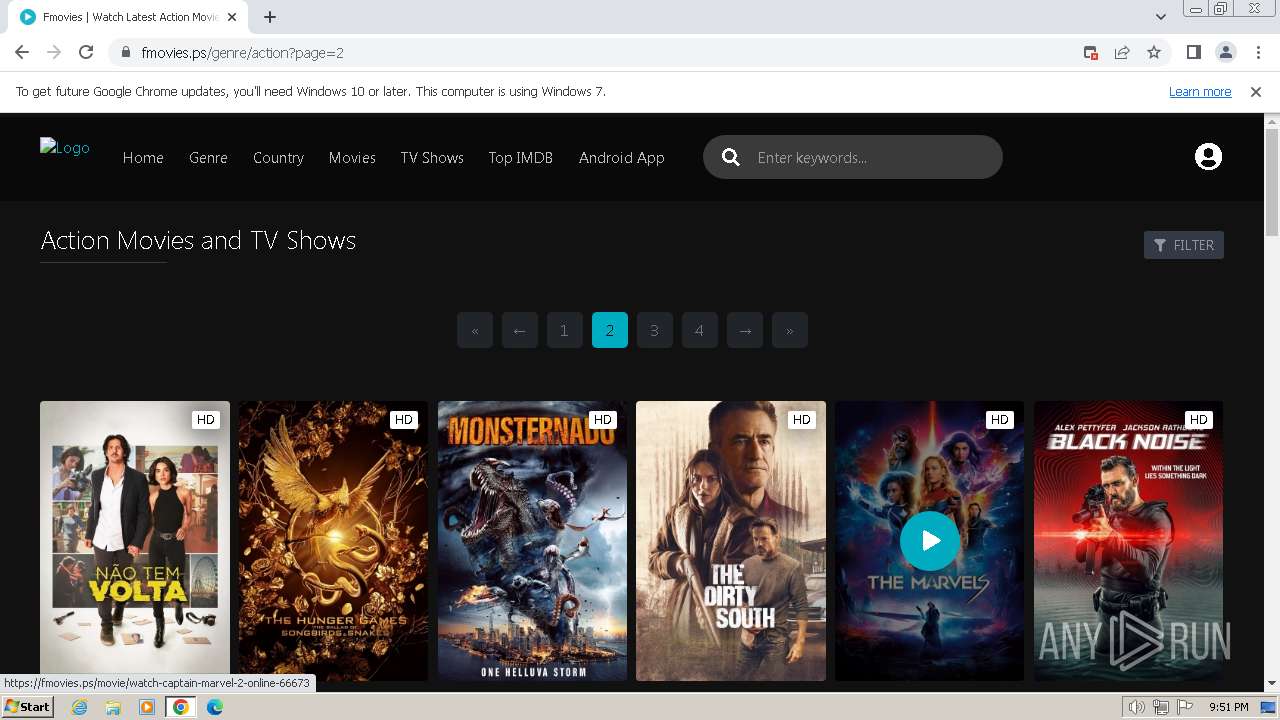1280x720 pixels.
Task: Open the Learn more link
Action: (1200, 92)
